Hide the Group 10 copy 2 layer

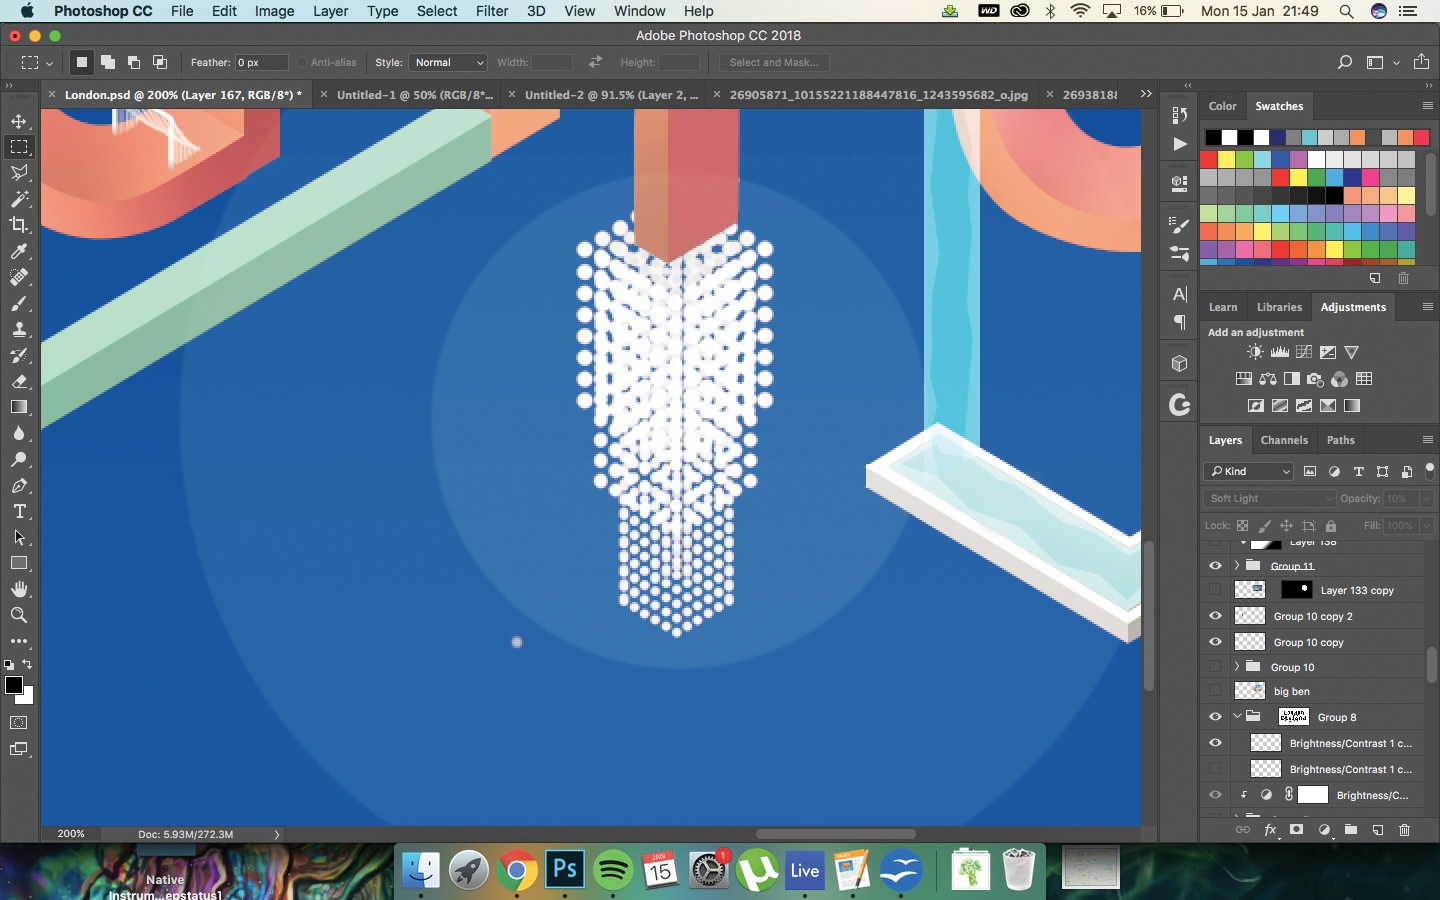[1215, 616]
